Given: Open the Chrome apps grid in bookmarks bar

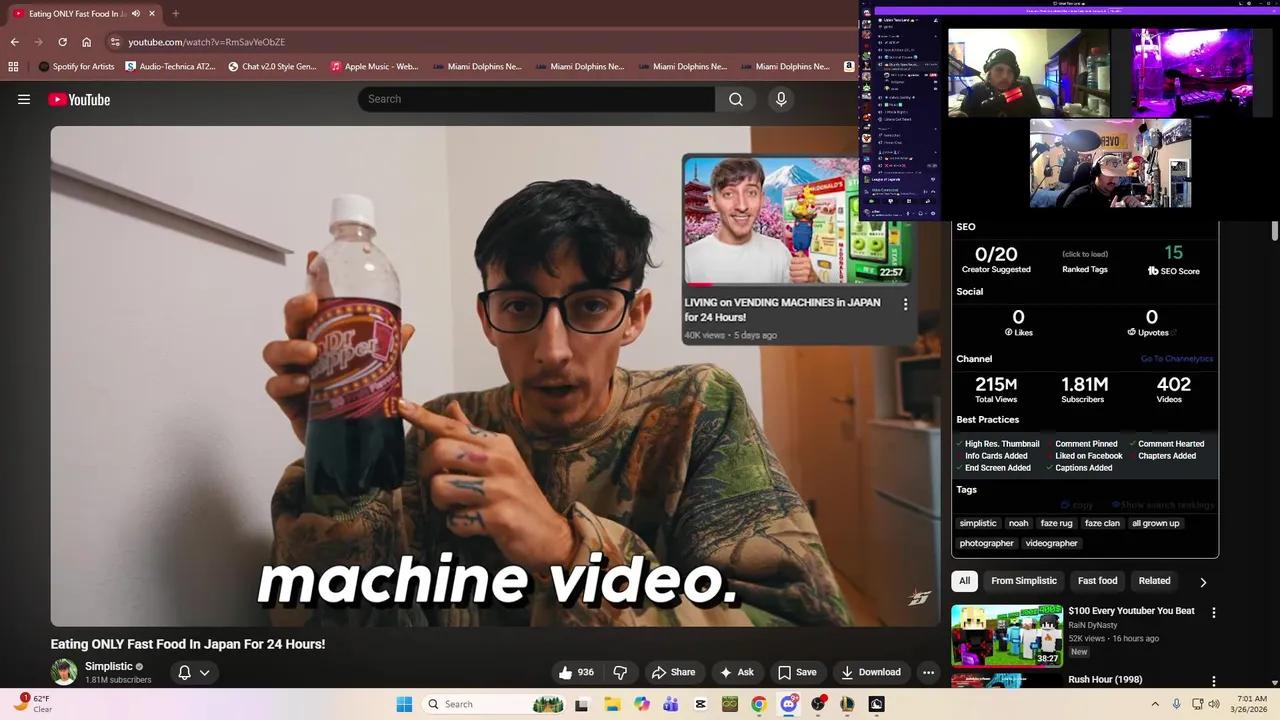Looking at the screenshot, I should pyautogui.click(x=13, y=67).
